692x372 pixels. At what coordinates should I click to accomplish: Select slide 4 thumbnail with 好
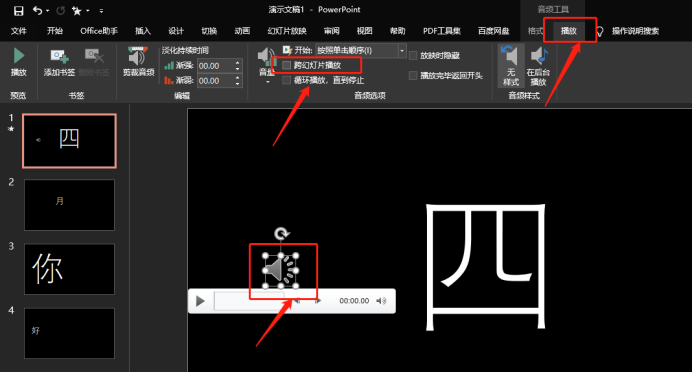point(69,333)
